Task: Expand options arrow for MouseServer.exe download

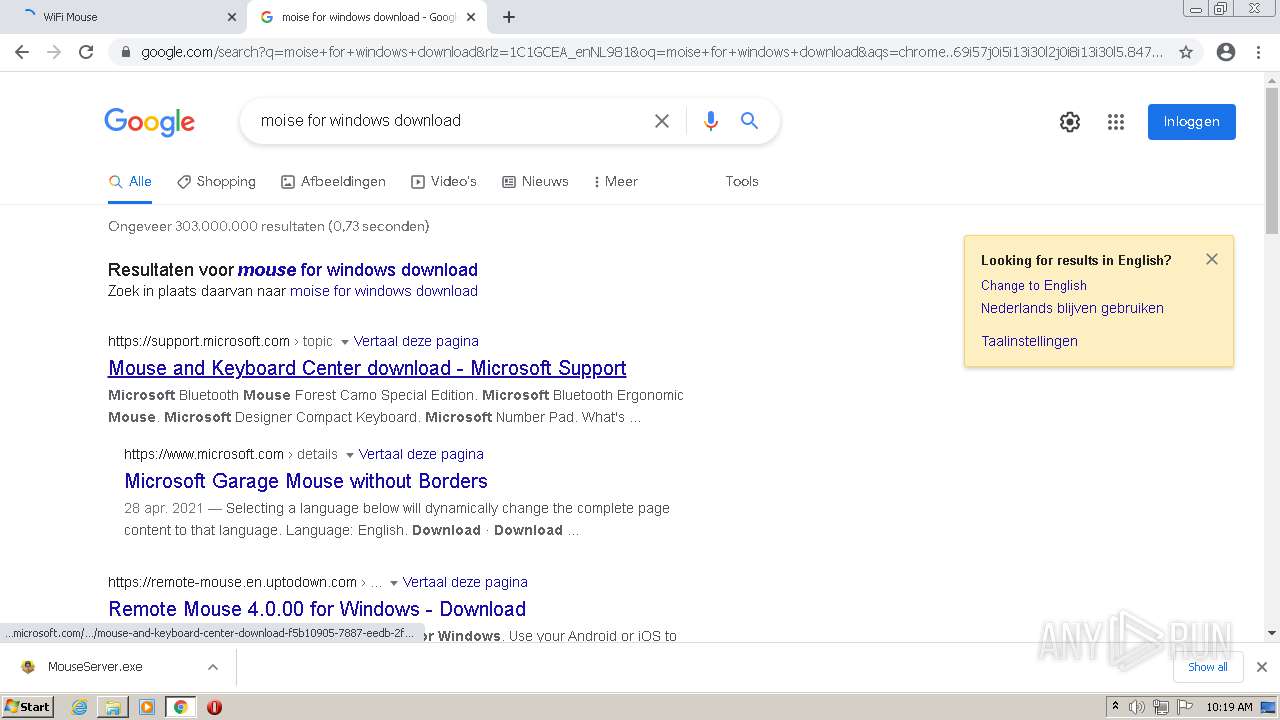Action: [213, 667]
